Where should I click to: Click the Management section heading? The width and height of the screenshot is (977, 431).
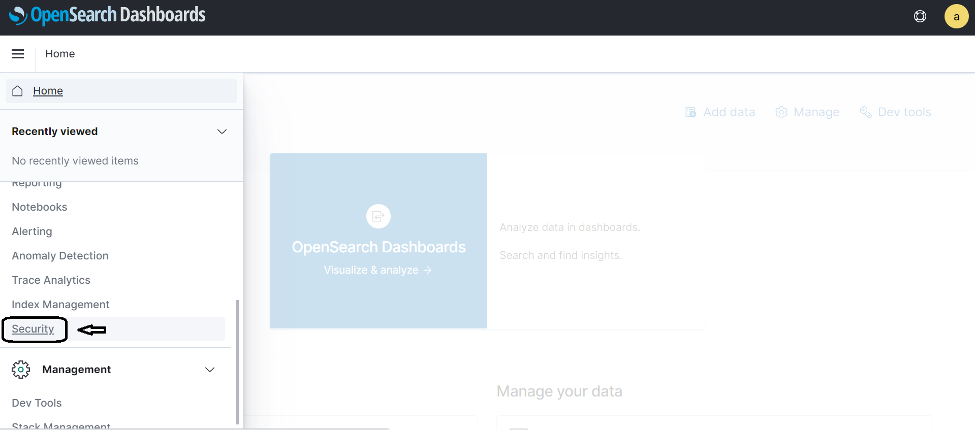pyautogui.click(x=77, y=369)
